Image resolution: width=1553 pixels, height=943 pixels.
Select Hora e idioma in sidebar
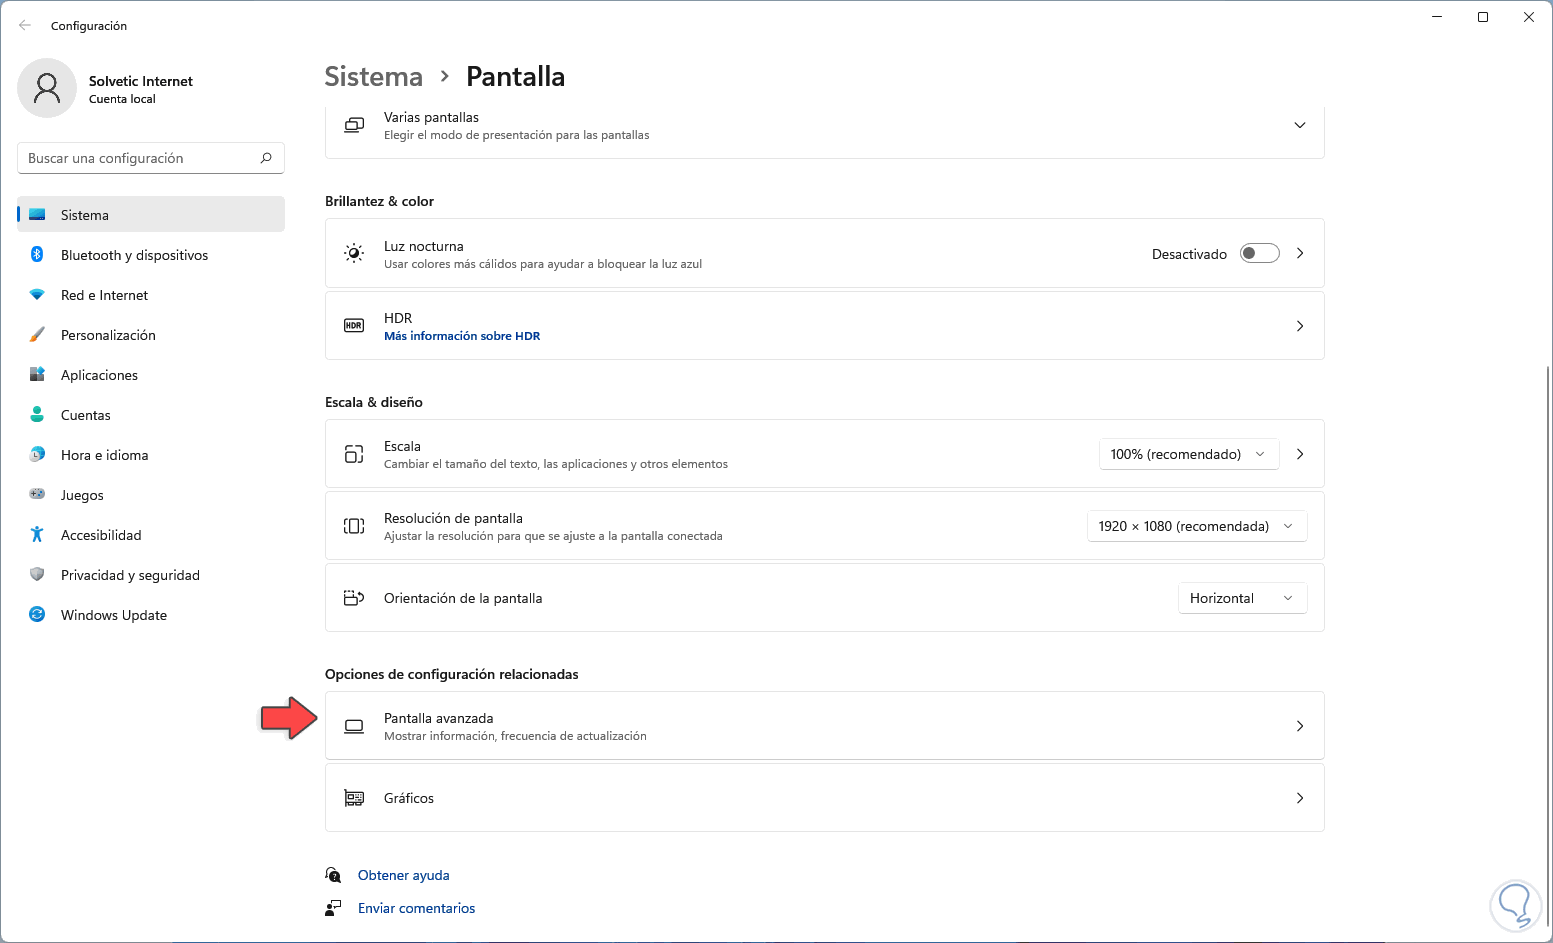104,455
